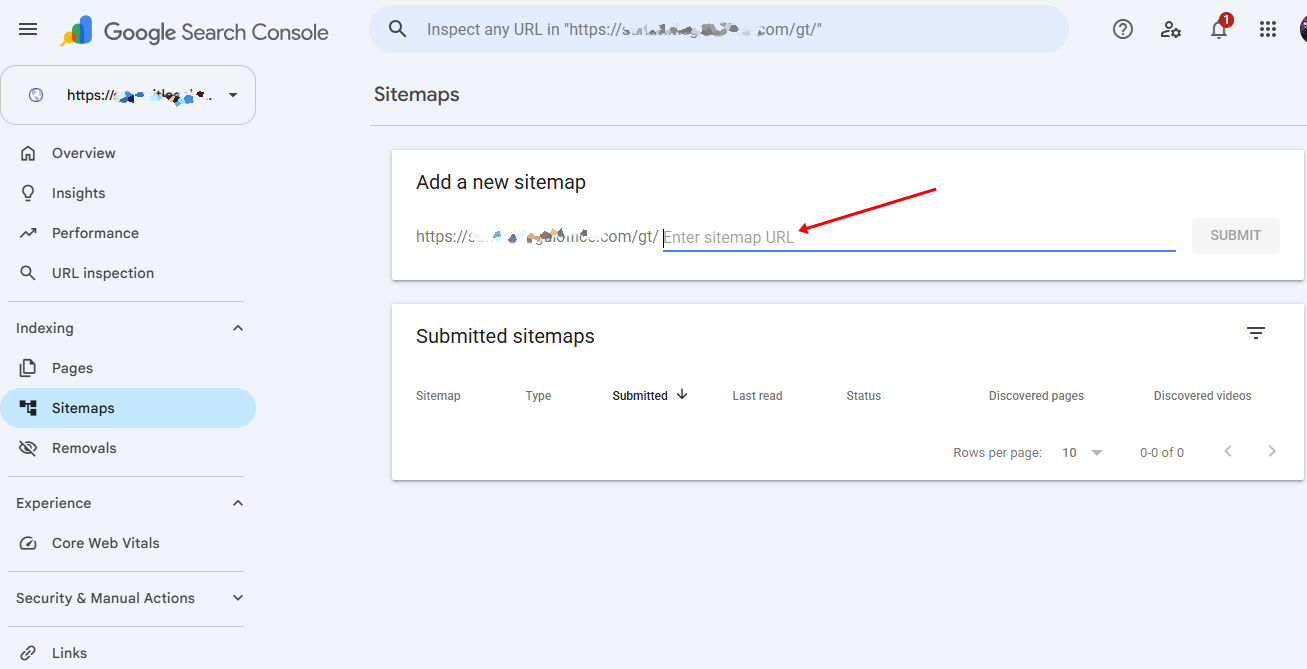The height and width of the screenshot is (669, 1307).
Task: Open the main hamburger menu
Action: (x=28, y=30)
